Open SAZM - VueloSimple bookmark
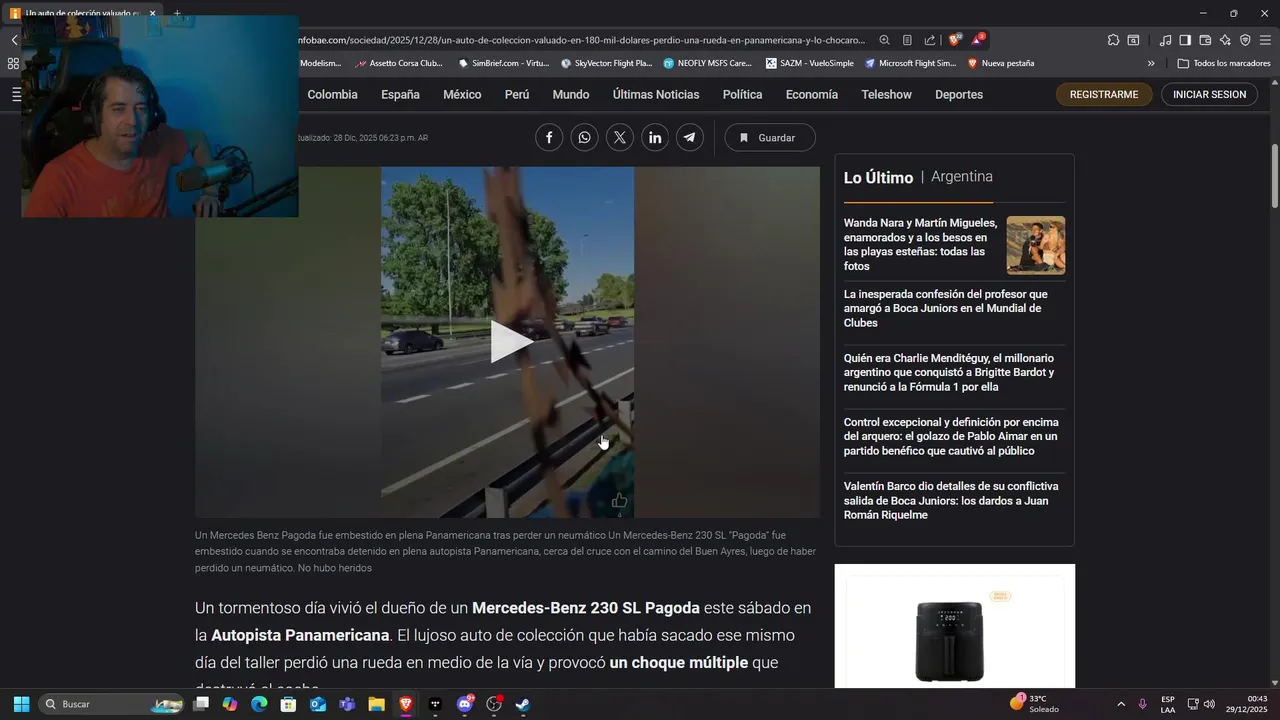 click(x=810, y=63)
